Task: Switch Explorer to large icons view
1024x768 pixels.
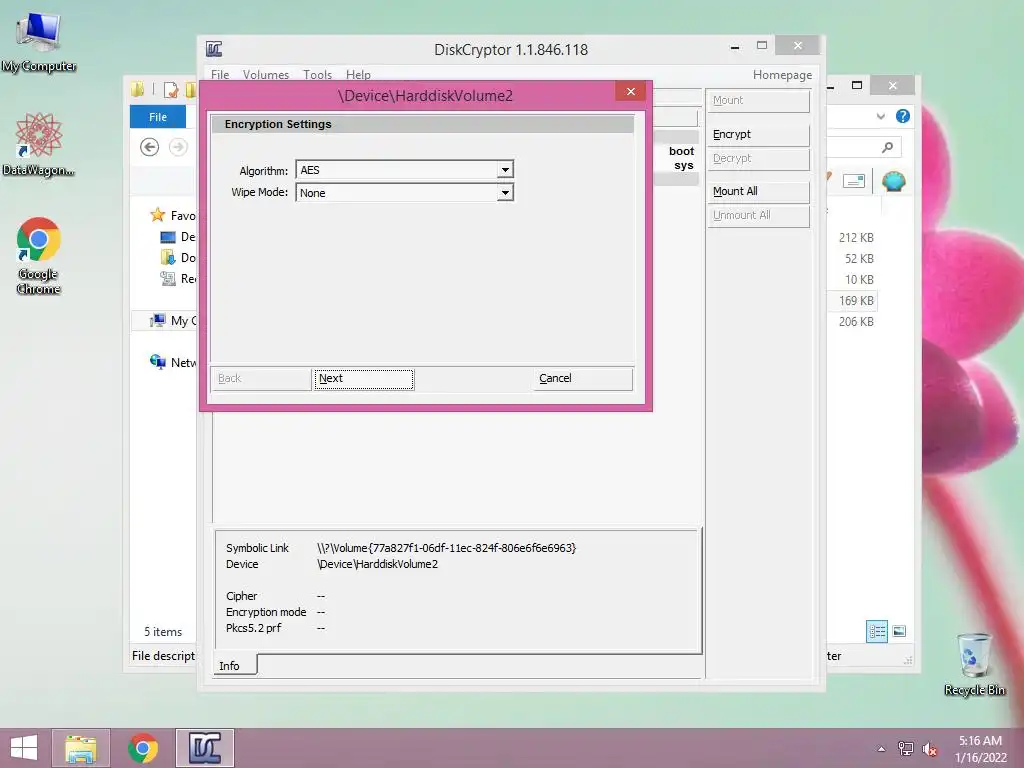Action: point(899,631)
